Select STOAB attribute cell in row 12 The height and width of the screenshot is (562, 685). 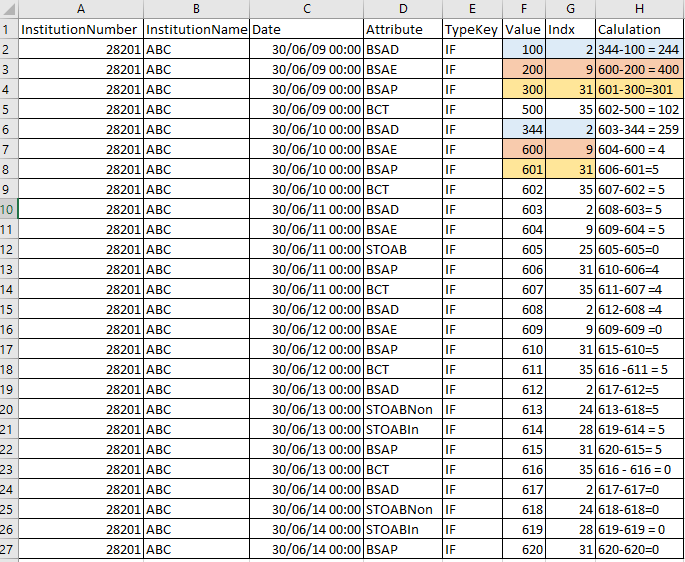(403, 249)
